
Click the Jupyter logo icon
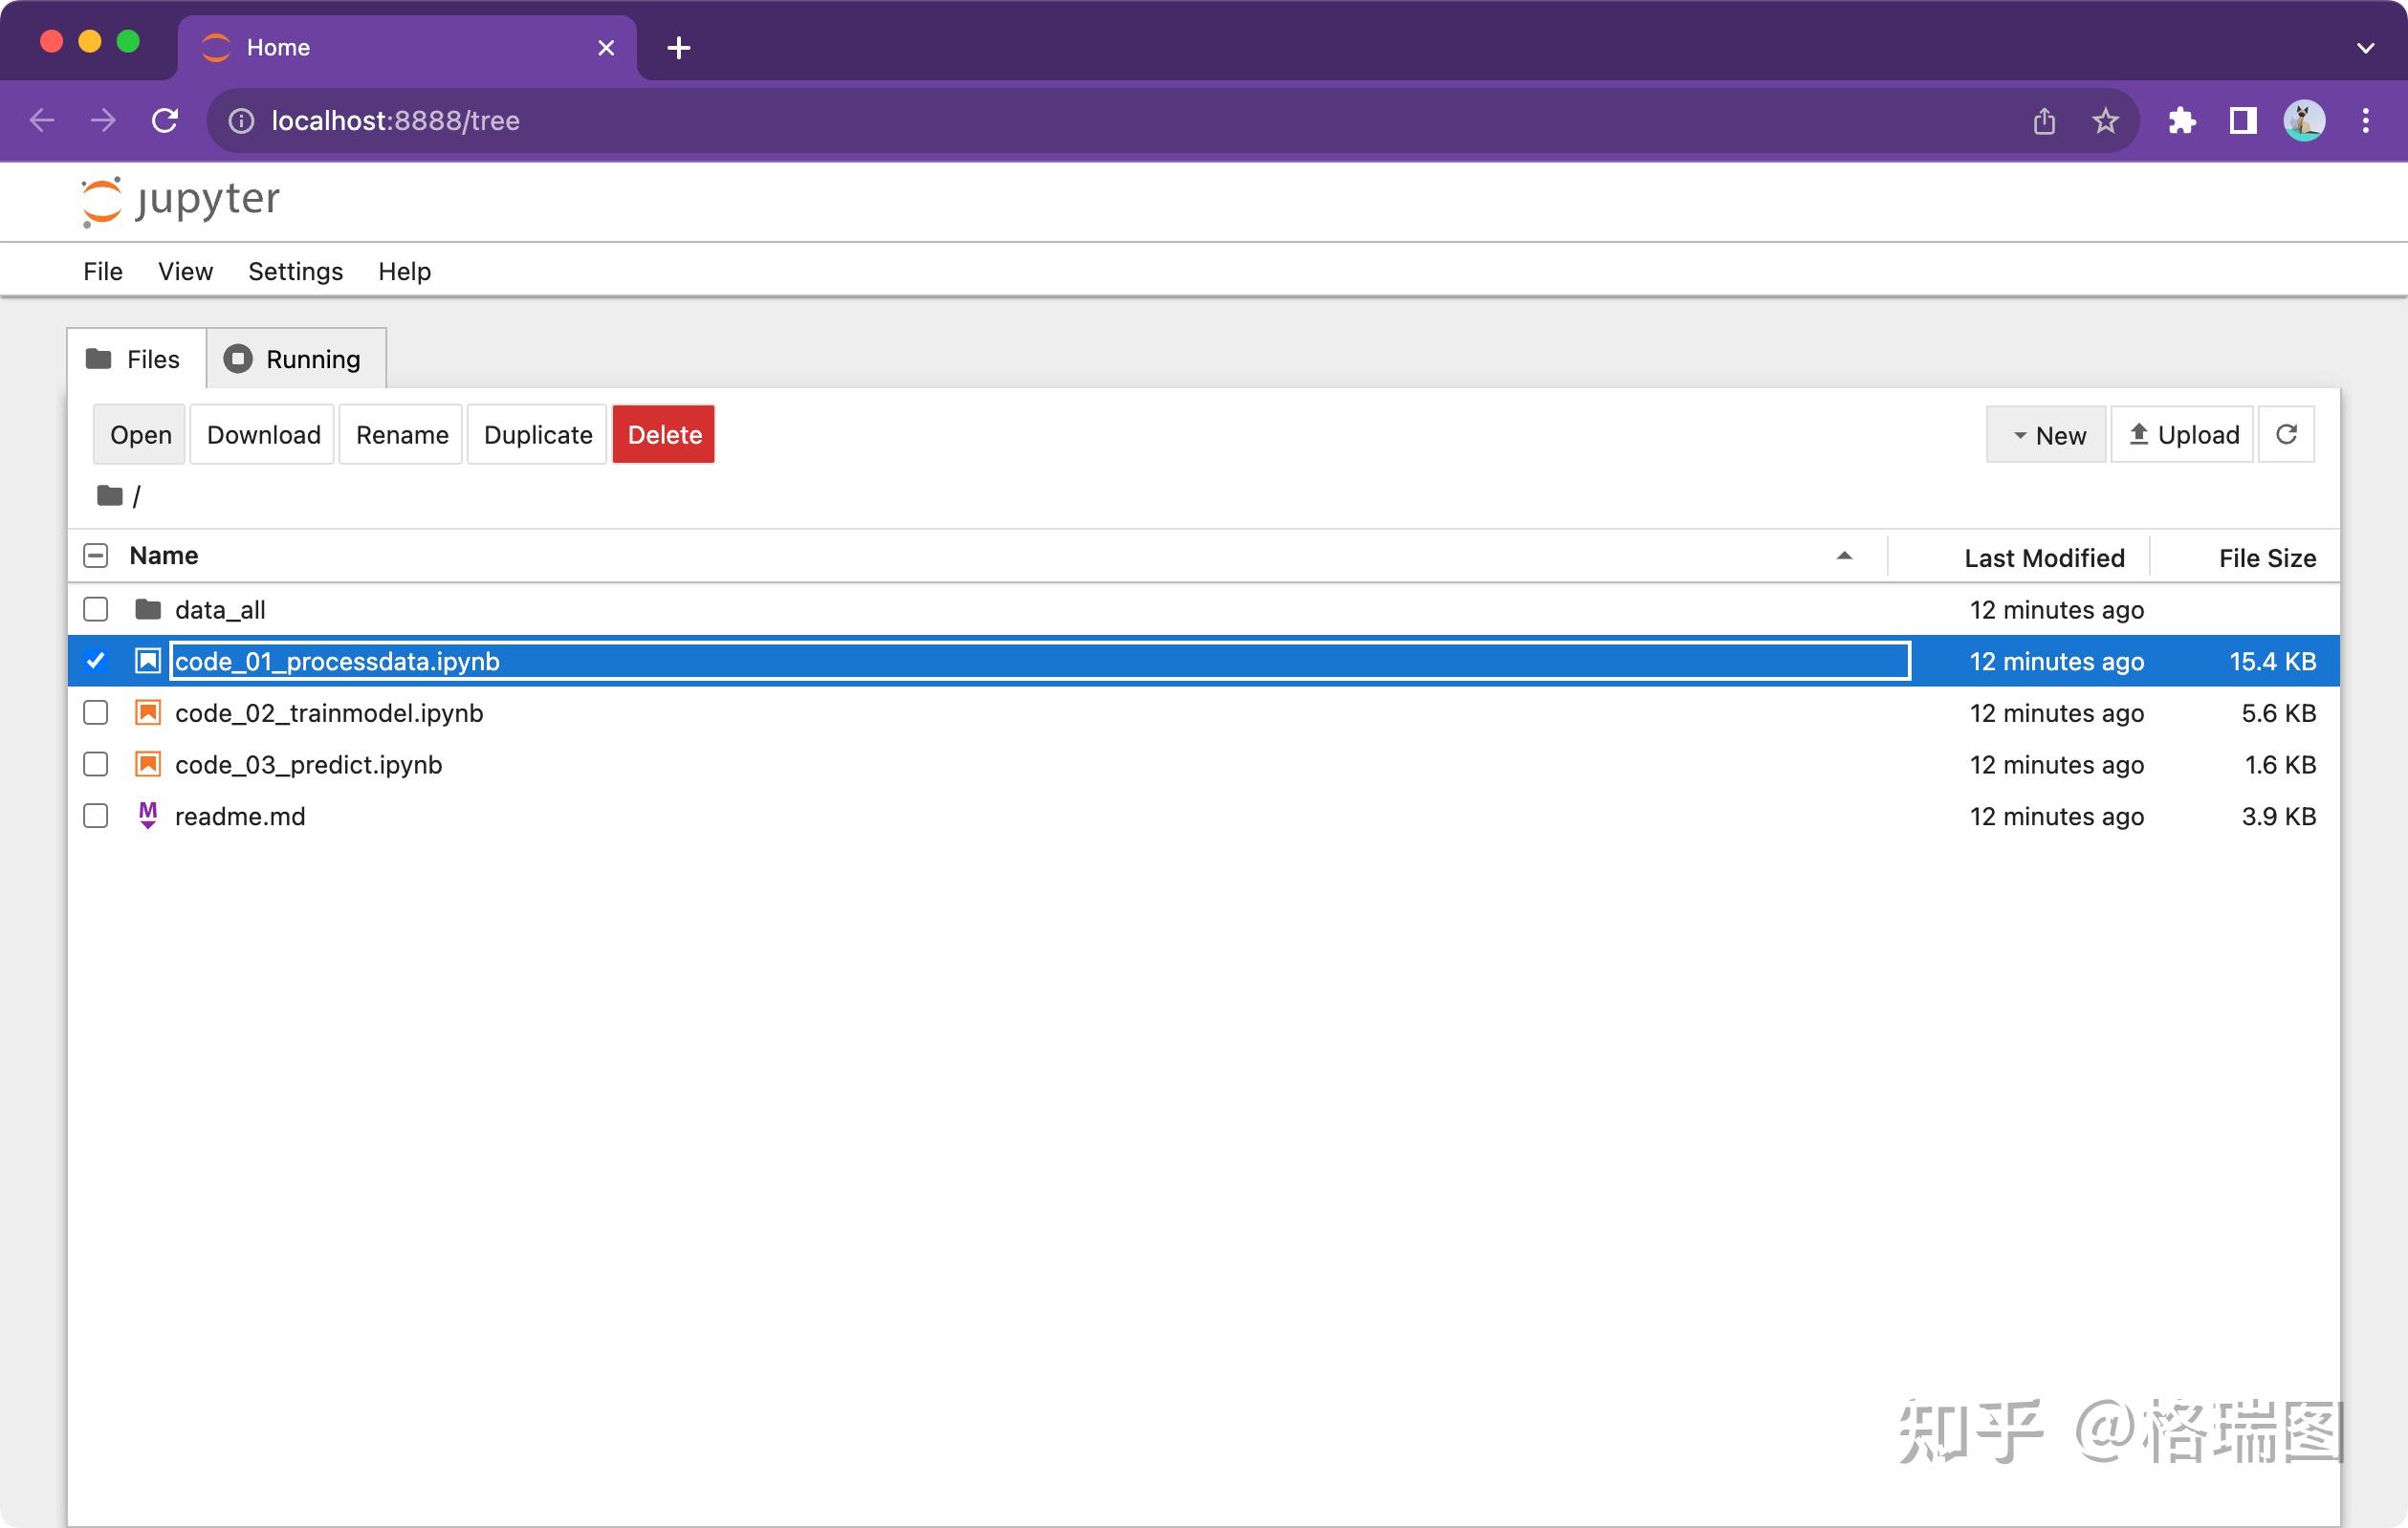point(102,200)
